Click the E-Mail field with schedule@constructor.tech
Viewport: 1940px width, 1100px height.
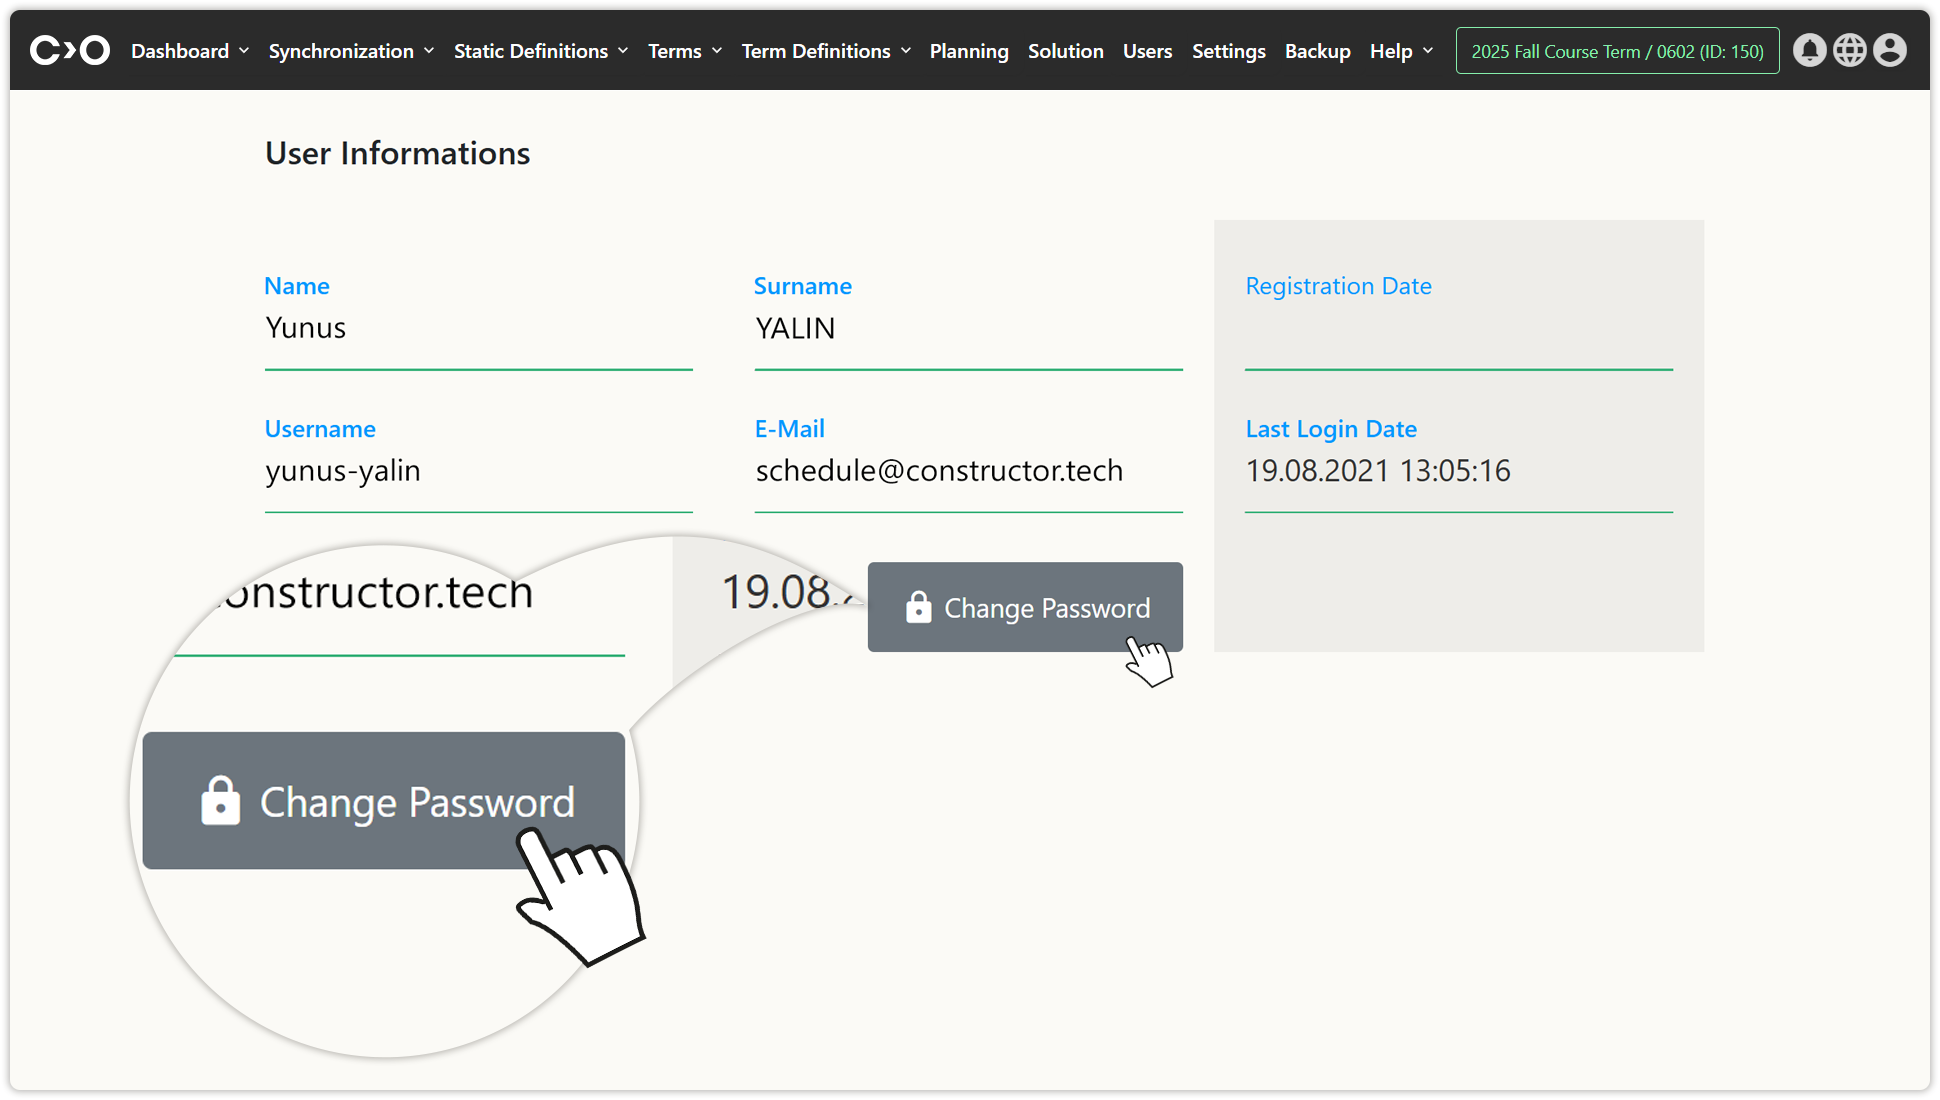pos(967,471)
